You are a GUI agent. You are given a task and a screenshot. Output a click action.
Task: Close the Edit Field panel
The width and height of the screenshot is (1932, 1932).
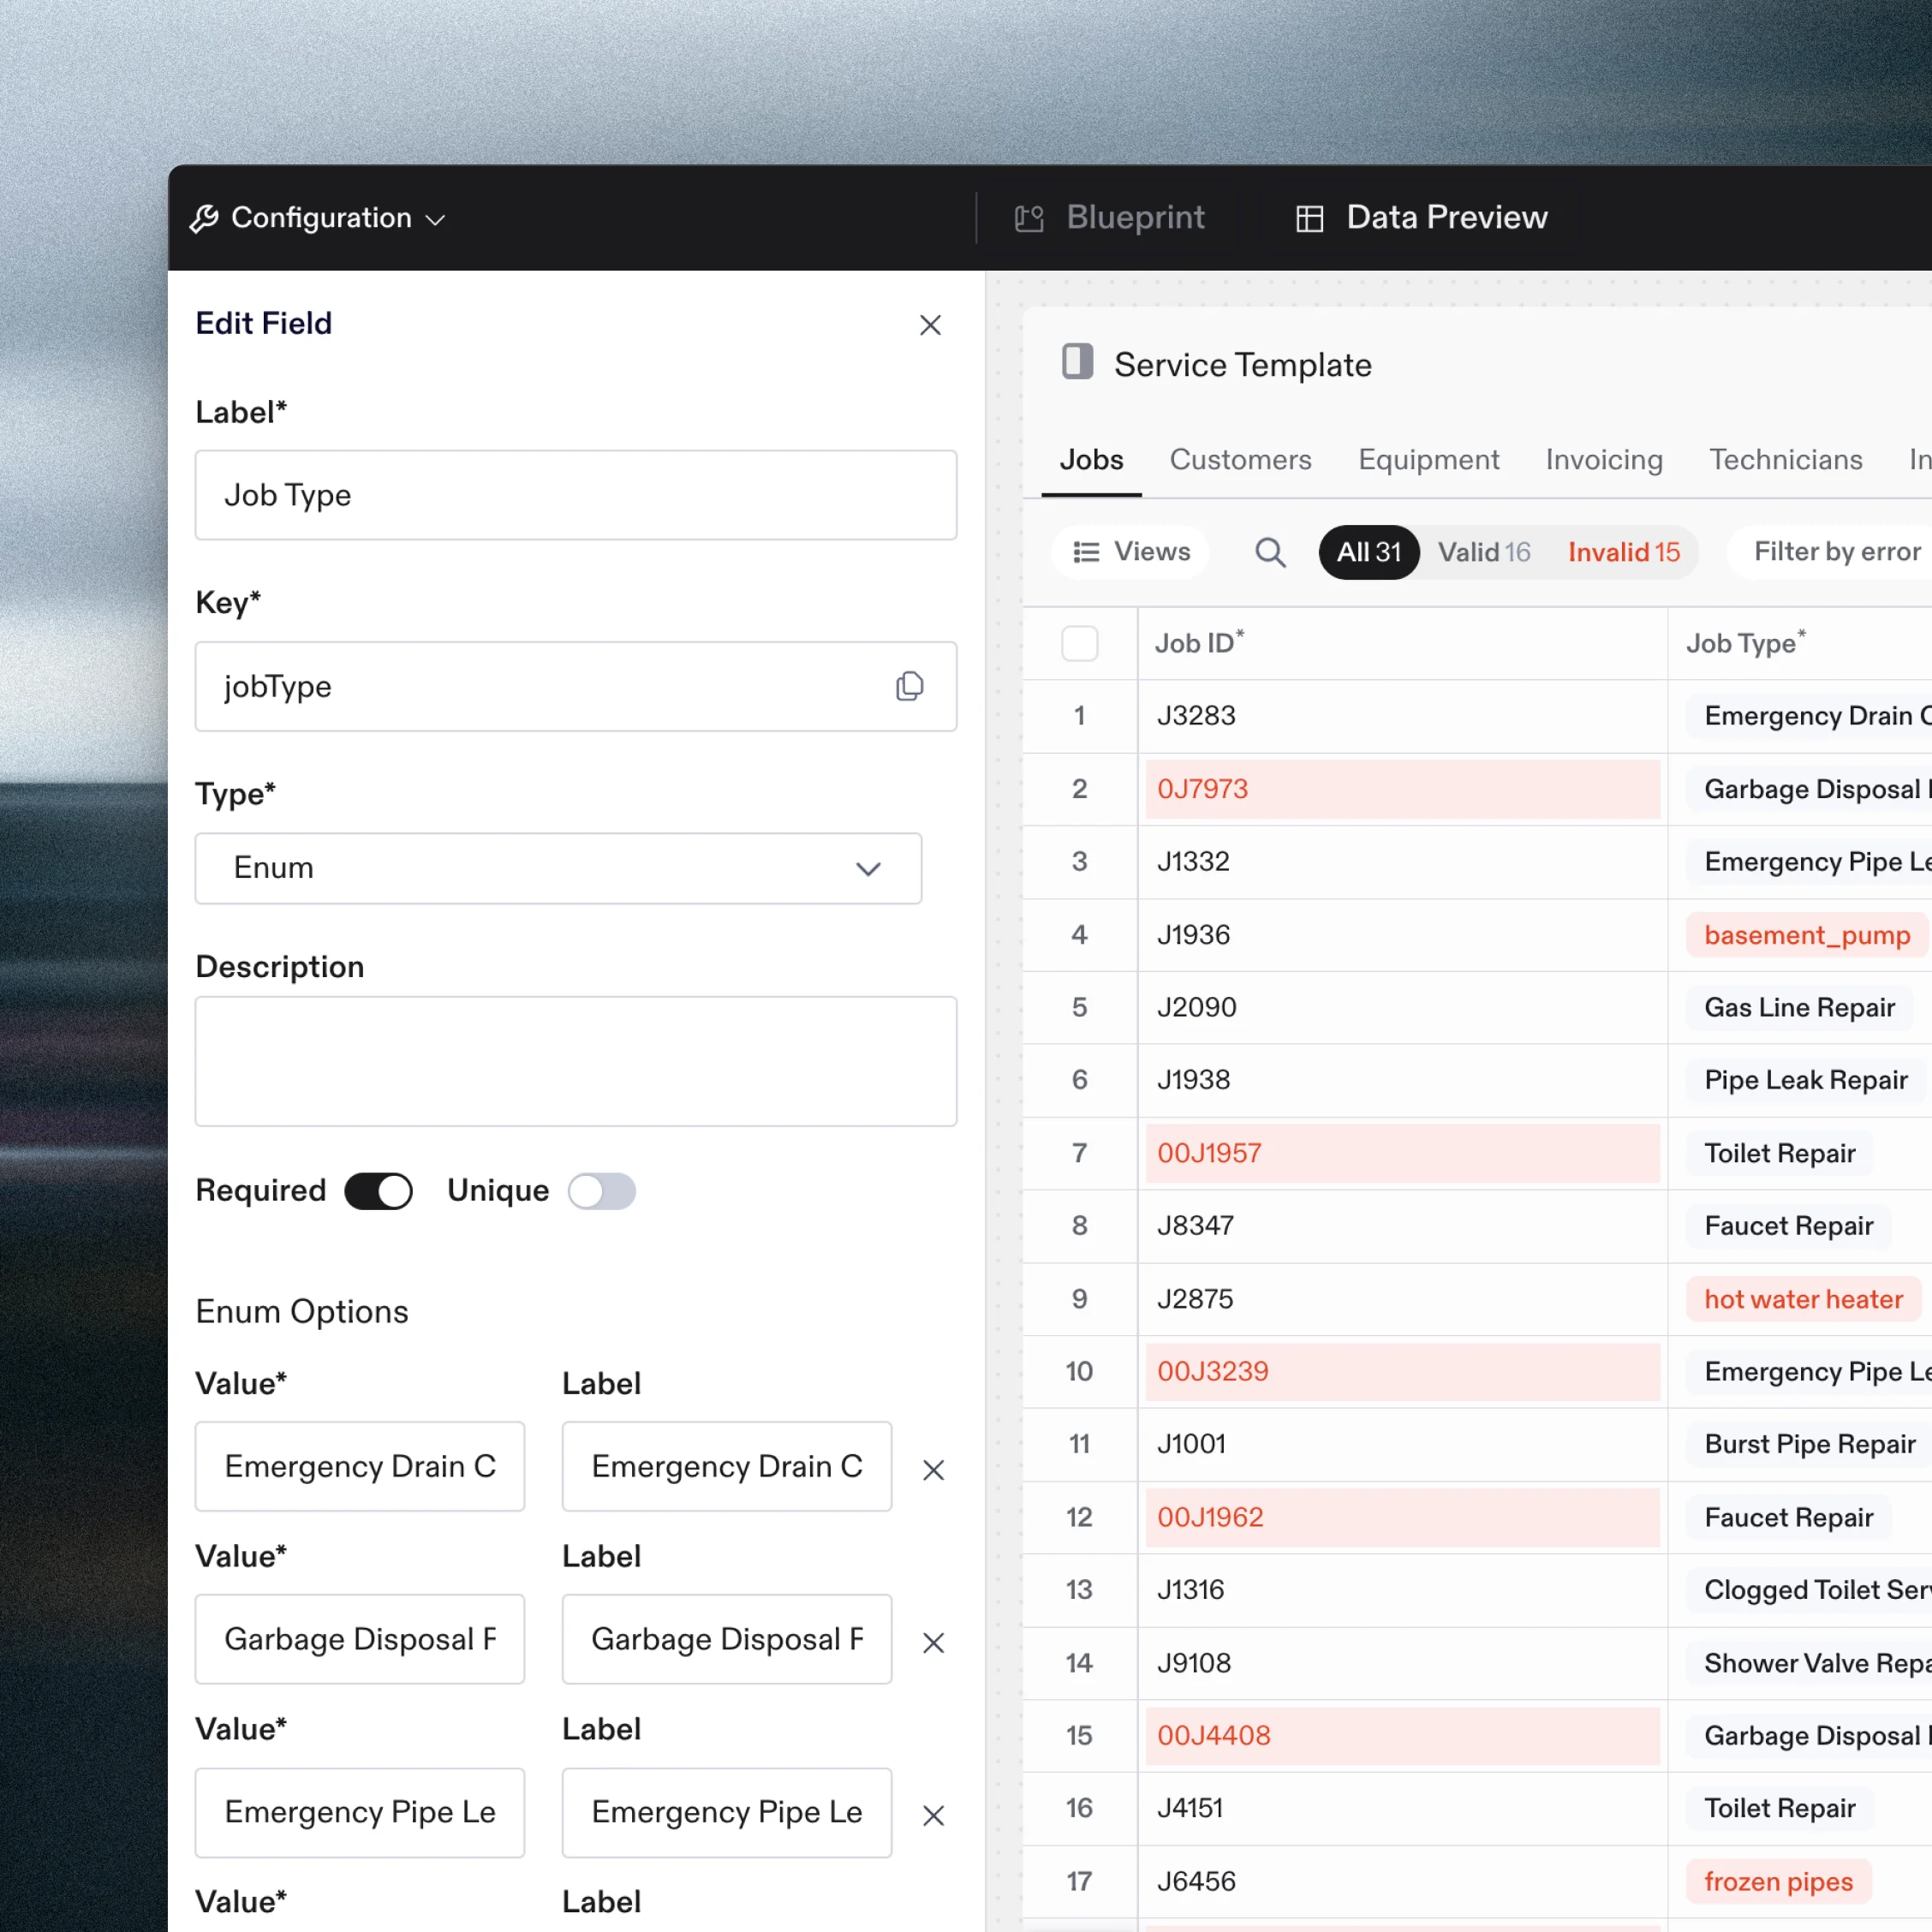click(x=930, y=325)
